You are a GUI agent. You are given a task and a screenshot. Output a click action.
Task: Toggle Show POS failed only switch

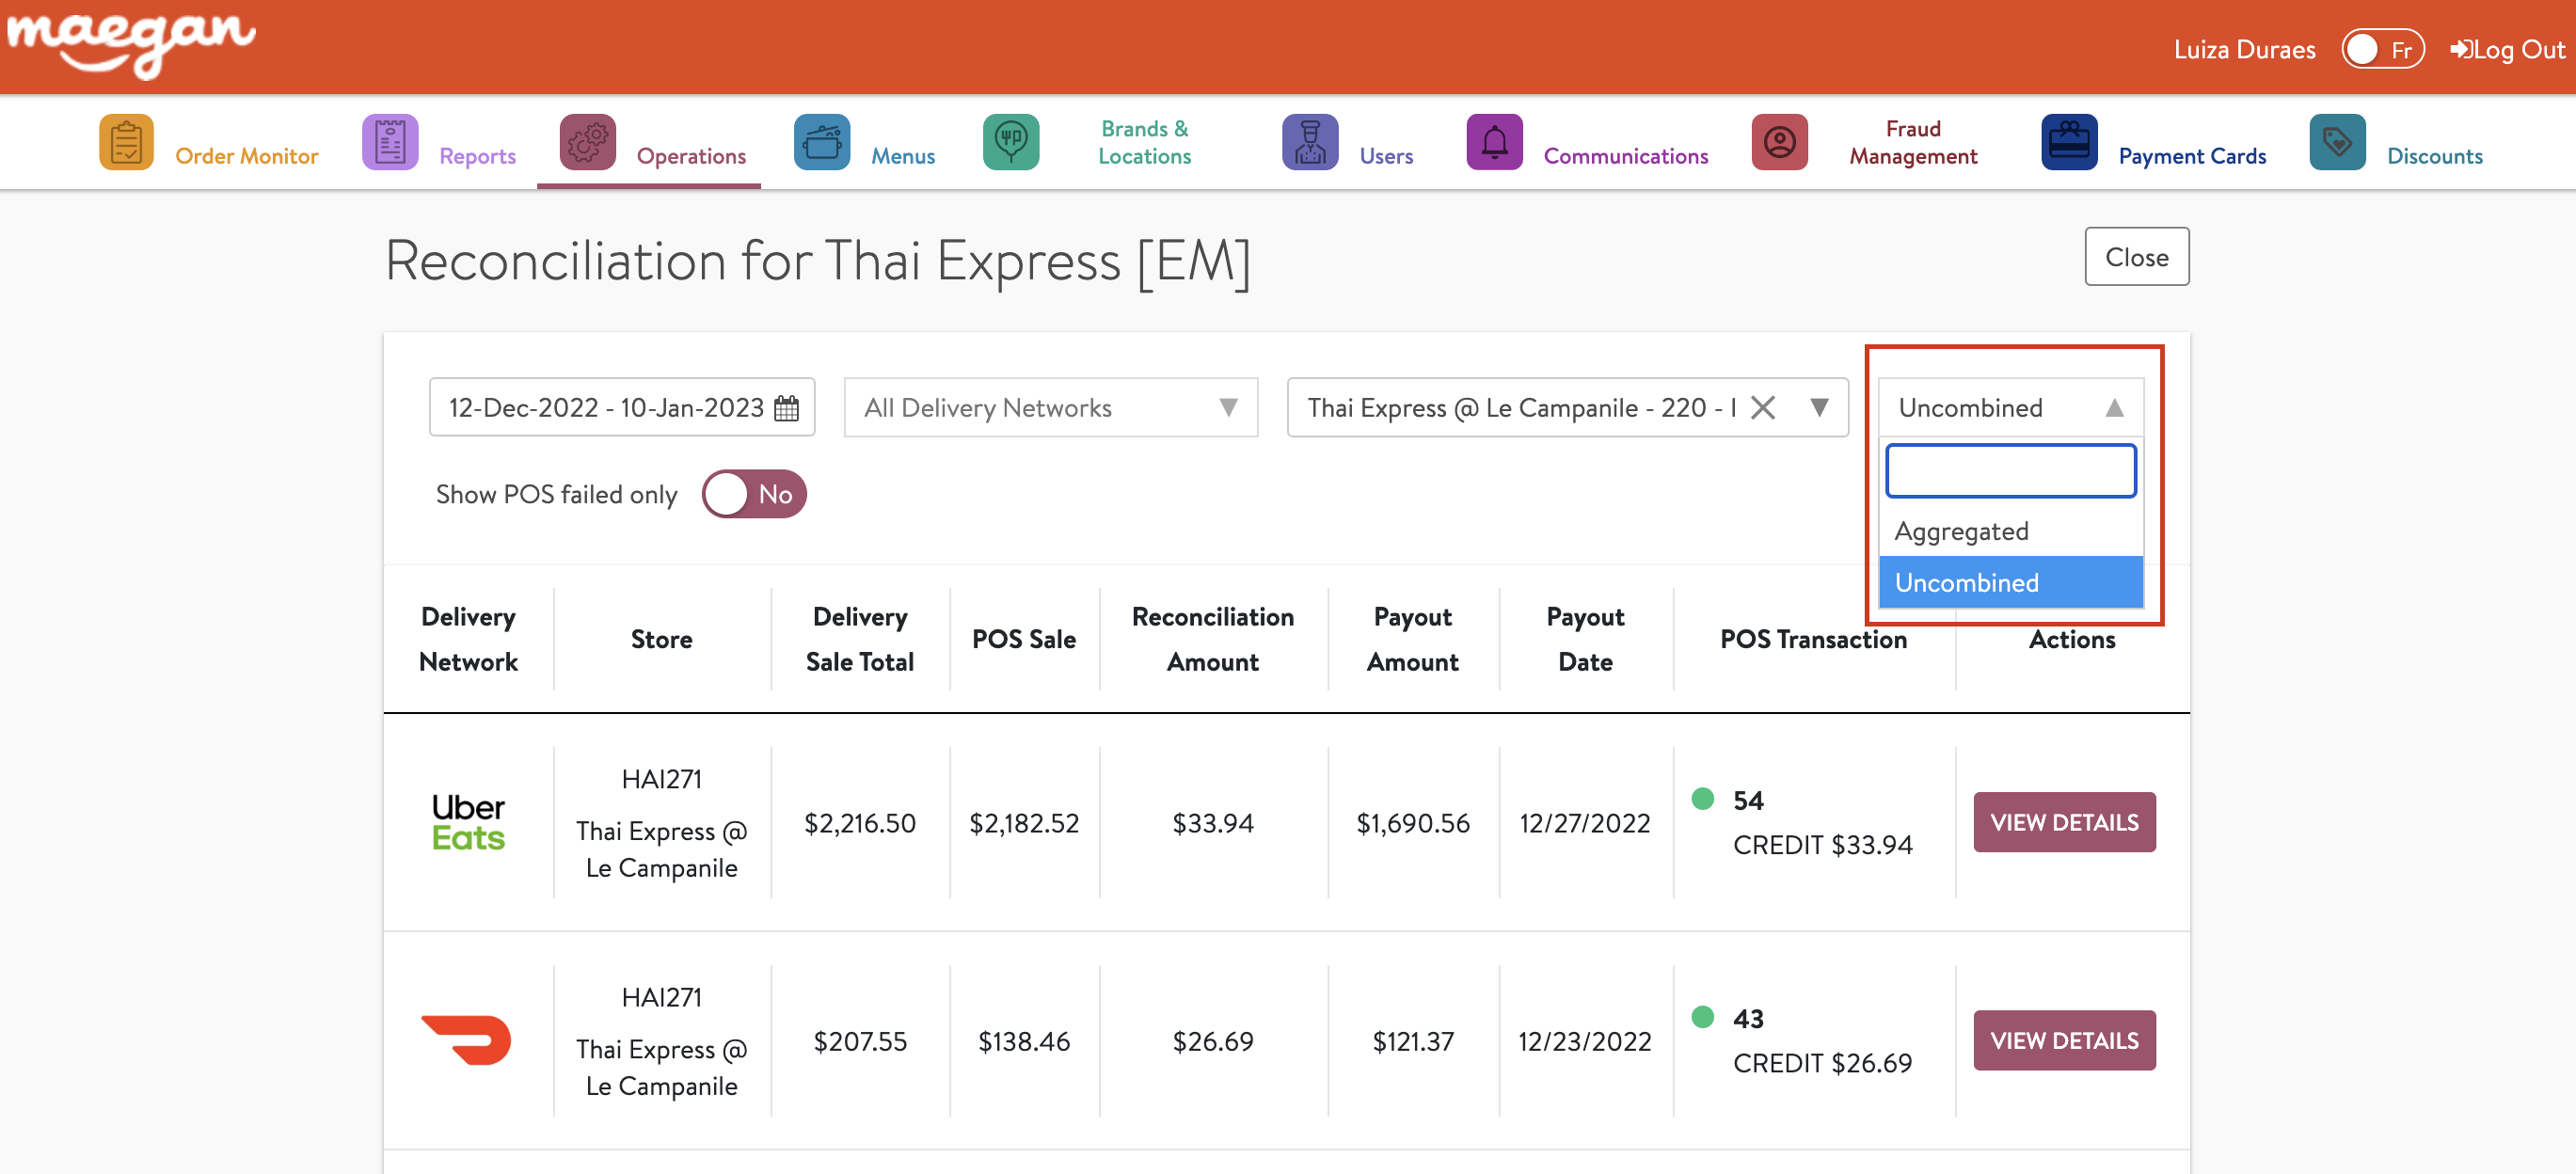click(754, 494)
